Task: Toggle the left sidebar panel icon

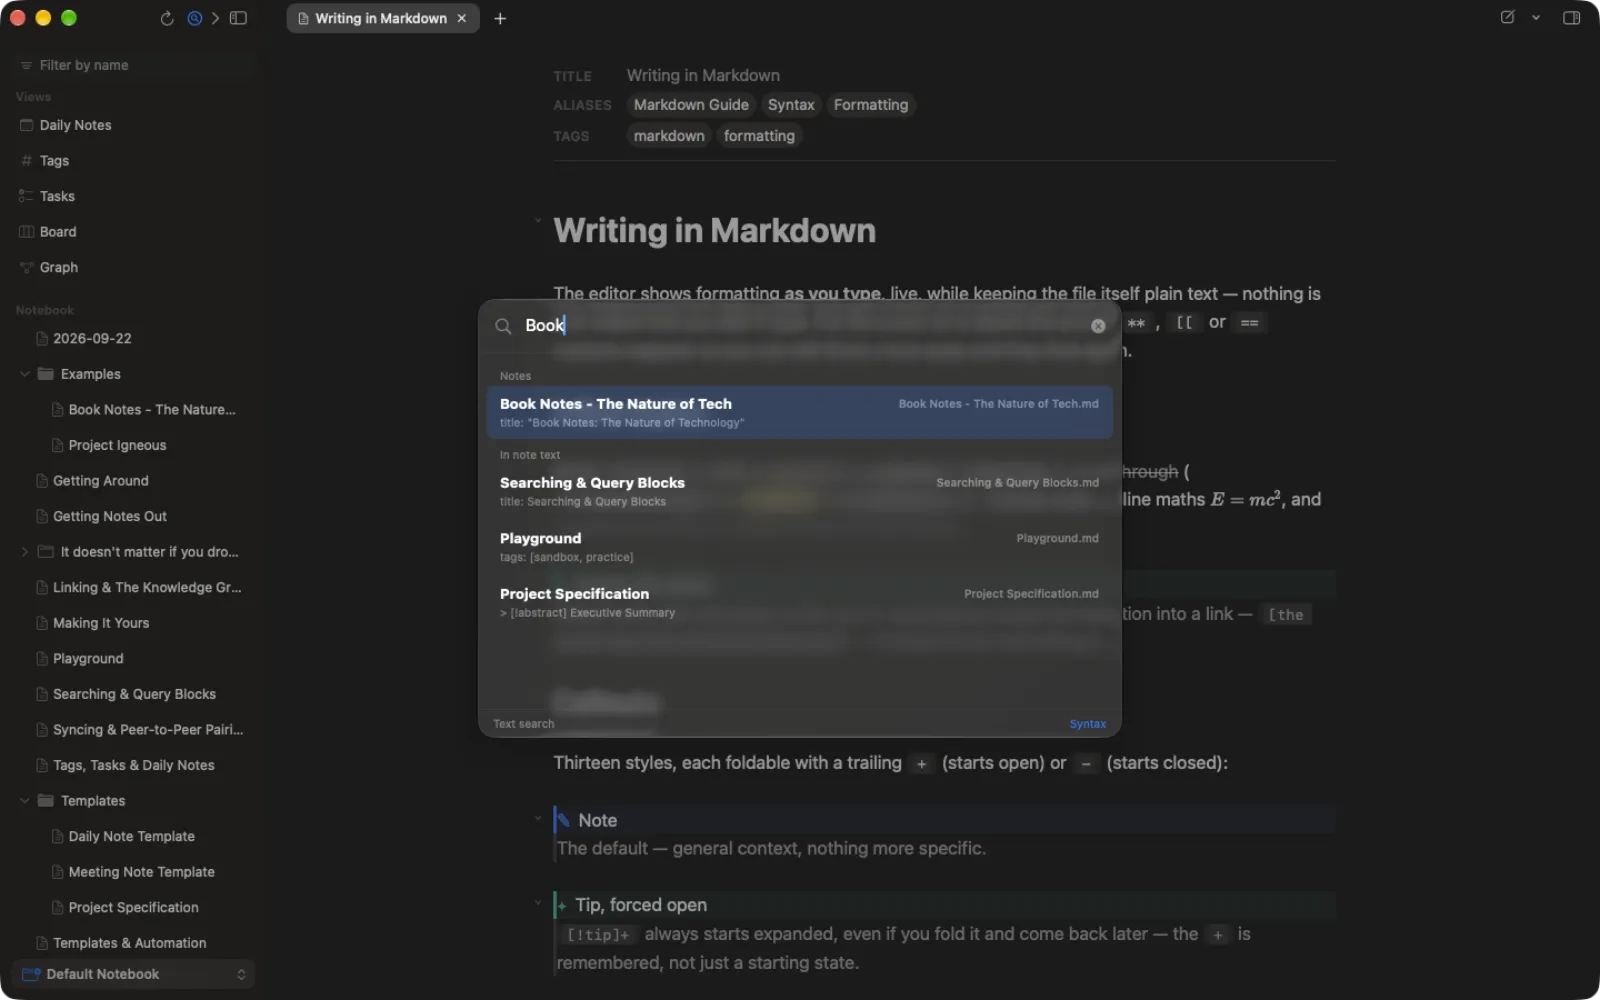Action: coord(238,18)
